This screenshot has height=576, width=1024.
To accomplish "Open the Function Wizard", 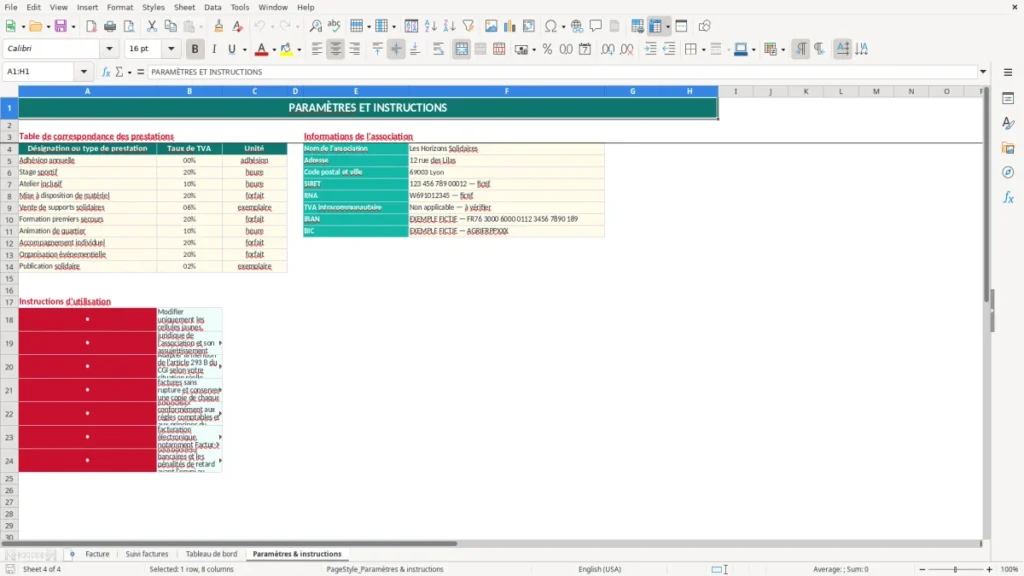I will [106, 72].
